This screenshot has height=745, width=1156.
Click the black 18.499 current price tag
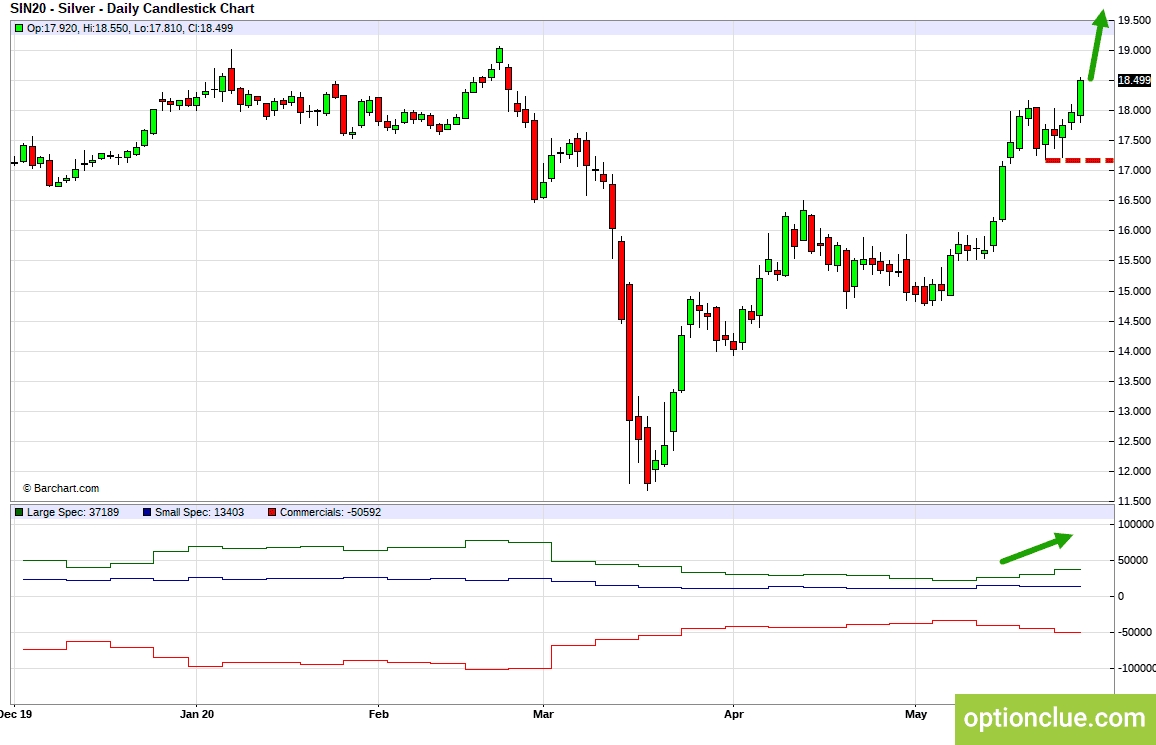tap(1134, 80)
